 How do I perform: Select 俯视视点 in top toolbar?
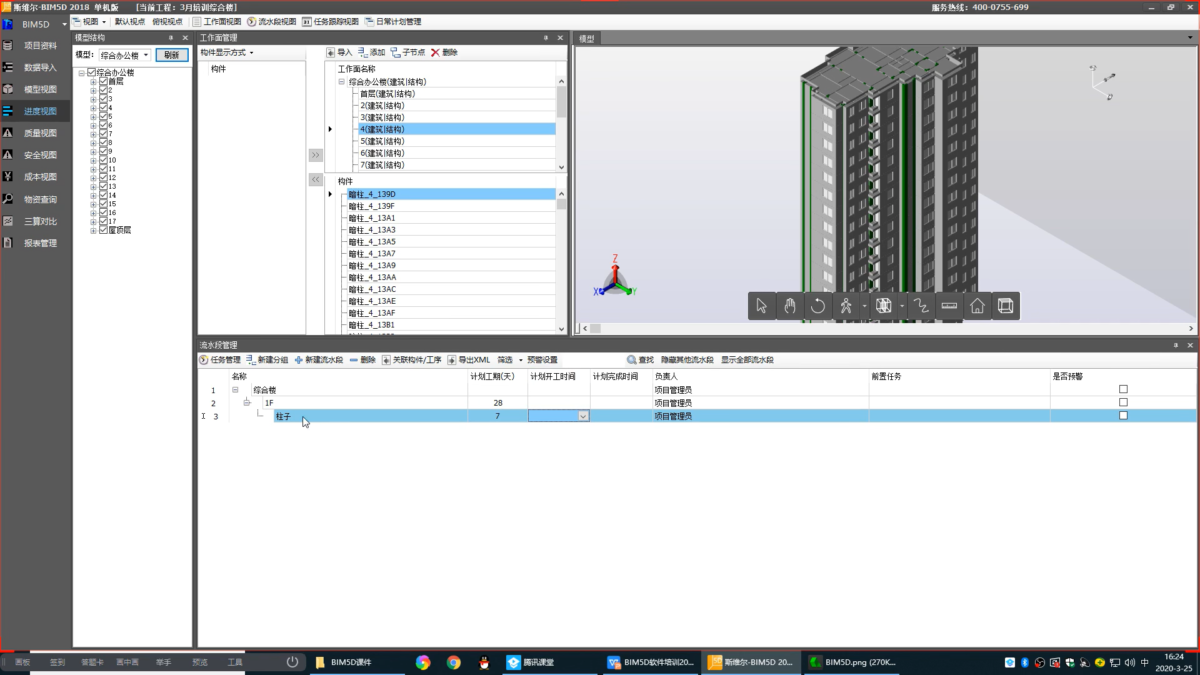tap(167, 21)
